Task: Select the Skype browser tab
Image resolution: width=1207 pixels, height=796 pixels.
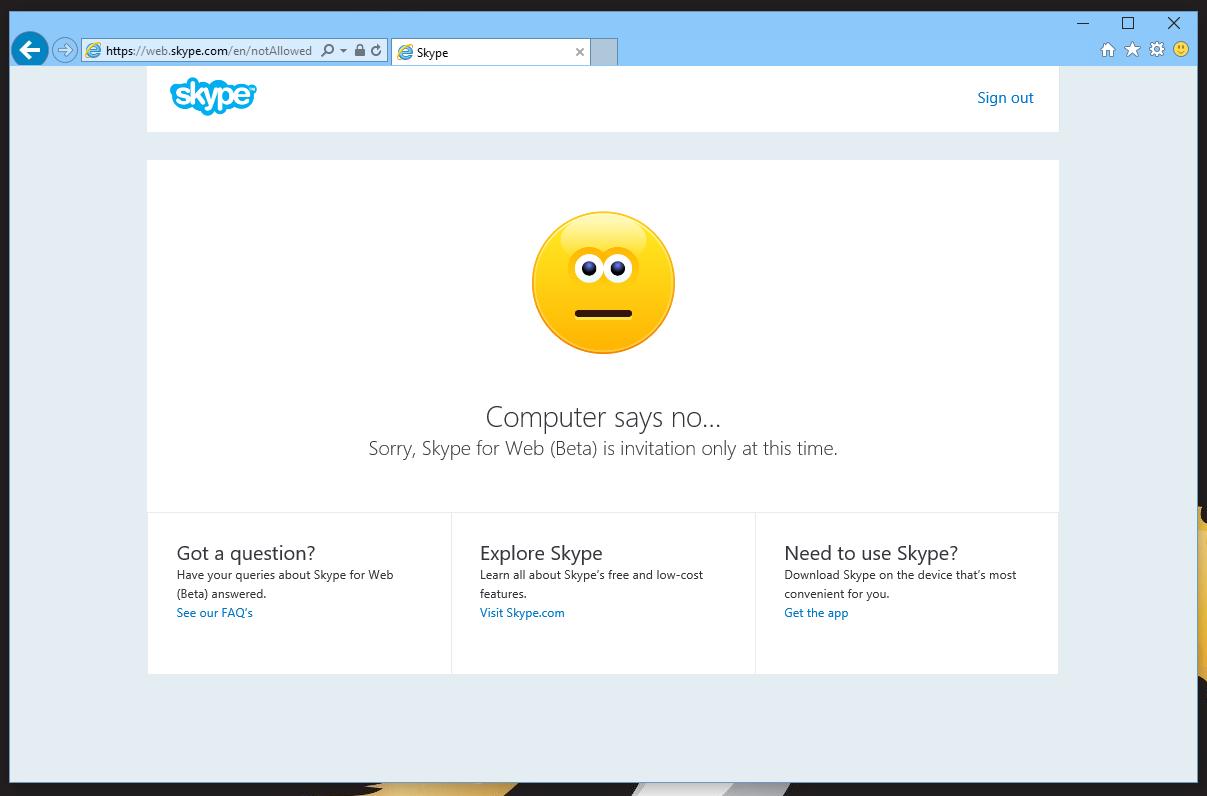Action: pyautogui.click(x=491, y=52)
